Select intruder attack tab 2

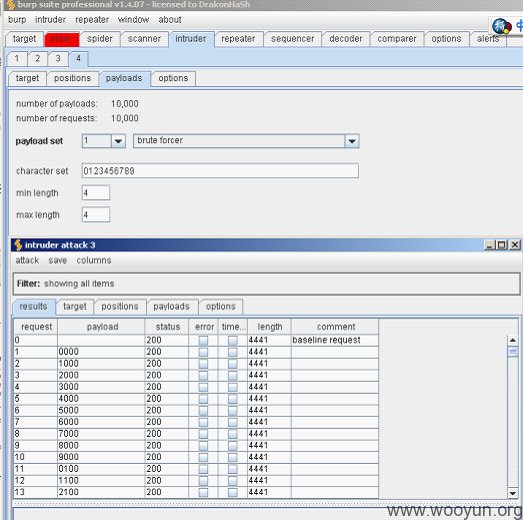pos(38,59)
